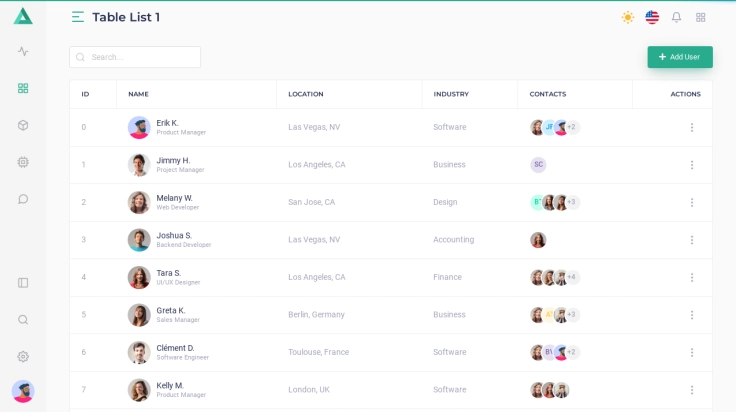The height and width of the screenshot is (412, 736).
Task: Toggle sidebar with the hamburger menu icon
Action: coord(78,17)
